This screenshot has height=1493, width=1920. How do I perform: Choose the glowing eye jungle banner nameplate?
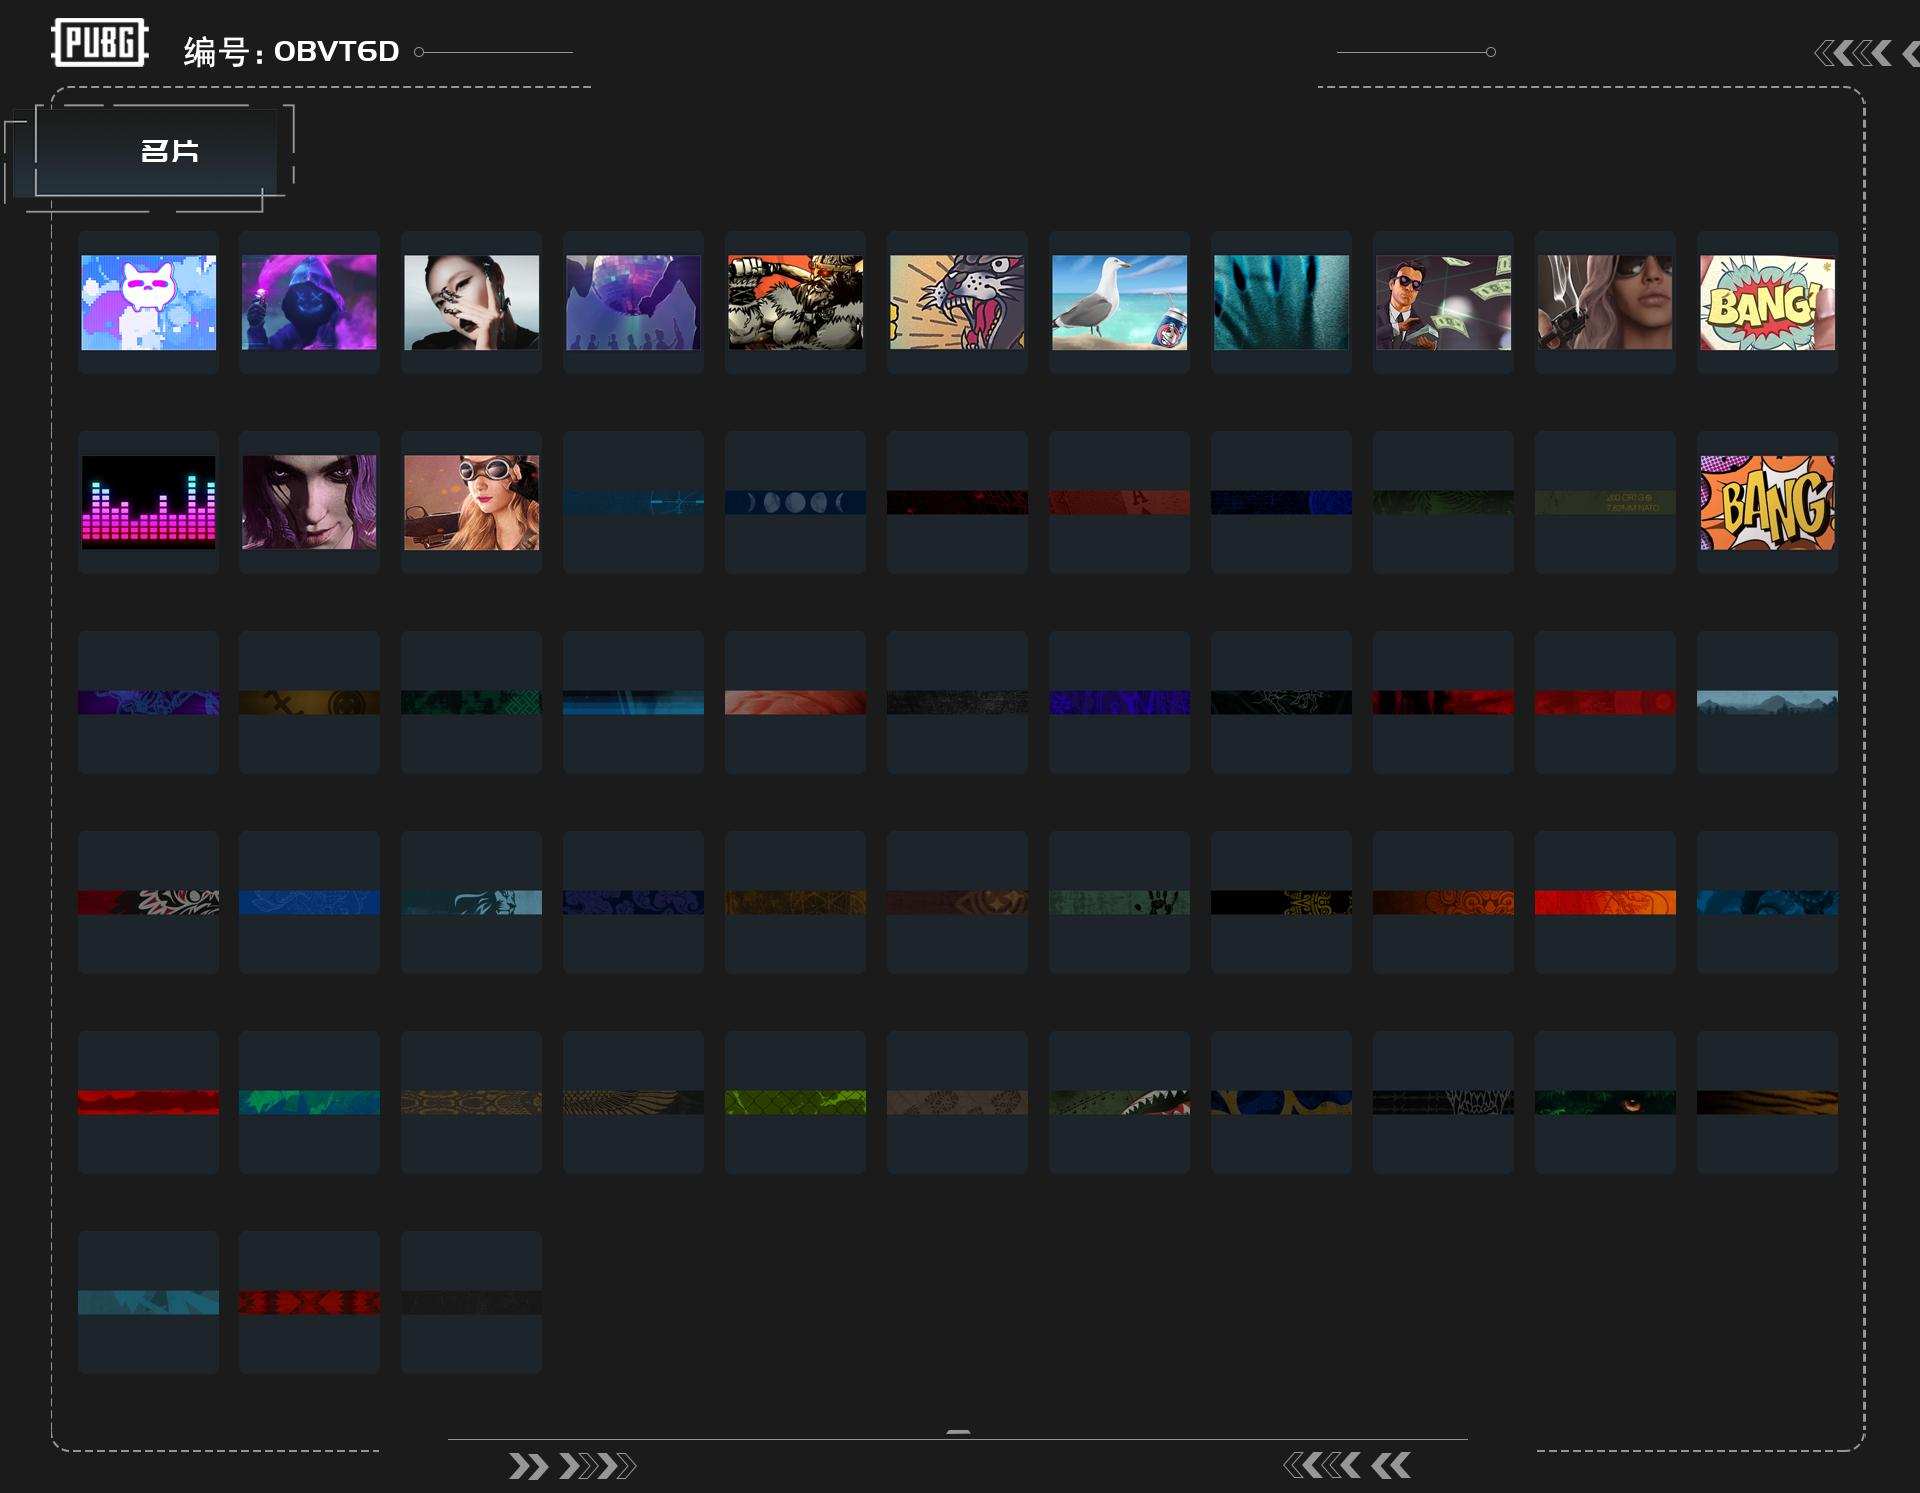[1605, 1102]
